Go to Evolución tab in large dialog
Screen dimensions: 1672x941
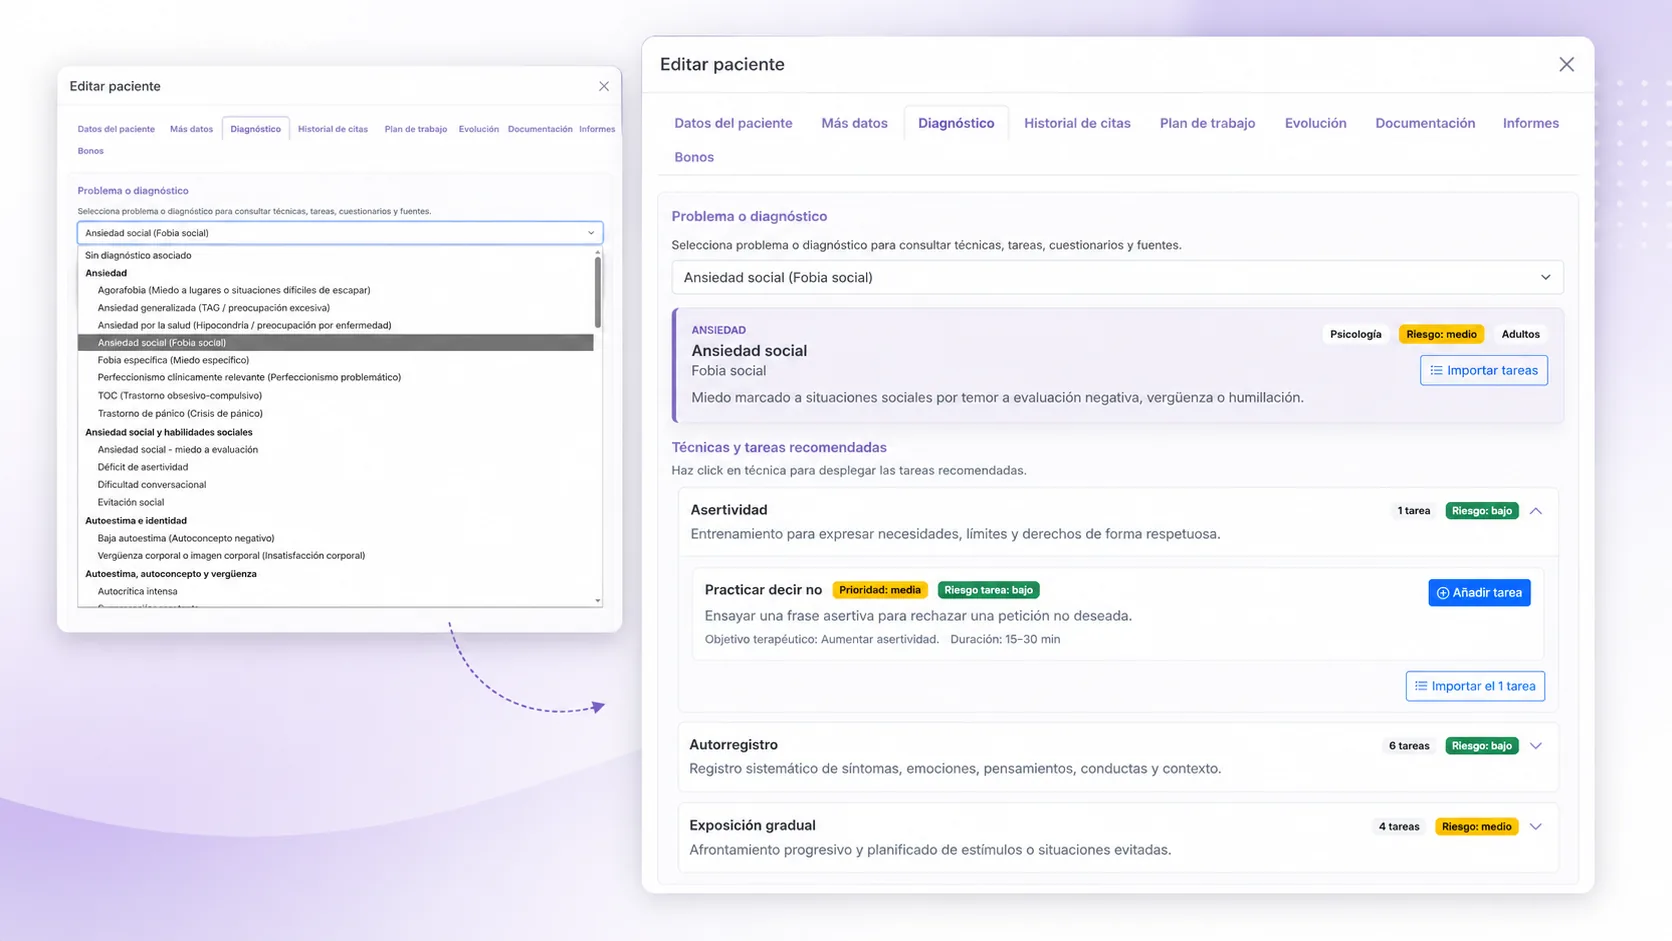pos(1315,123)
